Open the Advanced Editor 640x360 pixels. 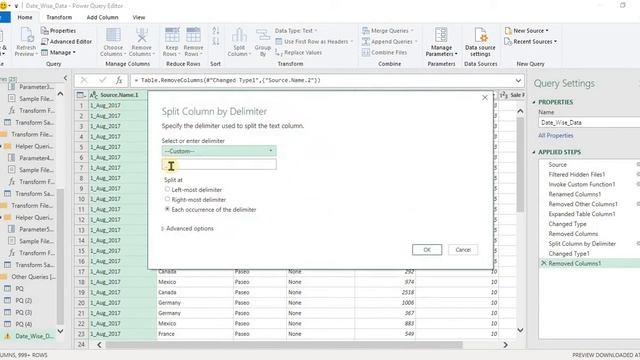point(67,42)
